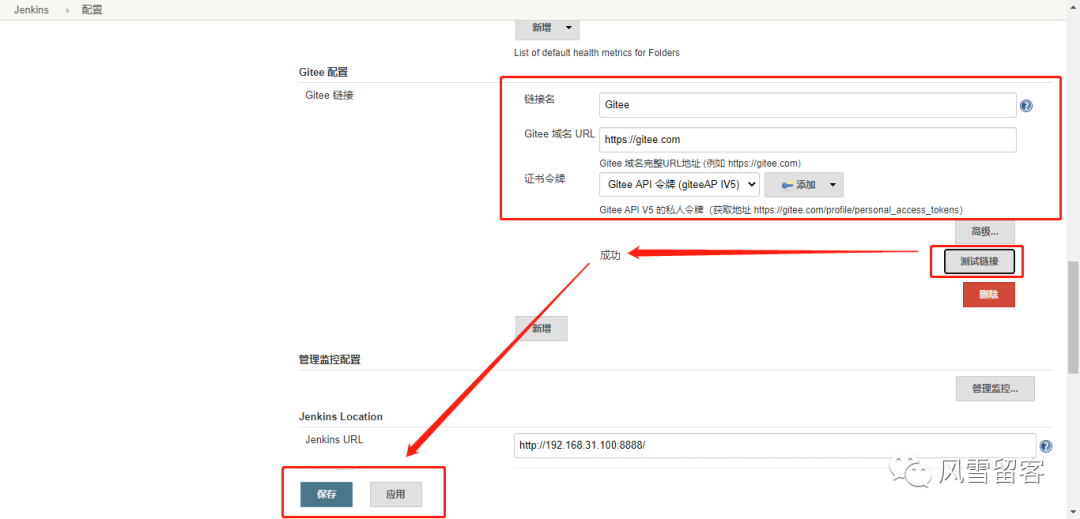Select the Jenkins Location heading
1080x519 pixels.
pyautogui.click(x=341, y=416)
